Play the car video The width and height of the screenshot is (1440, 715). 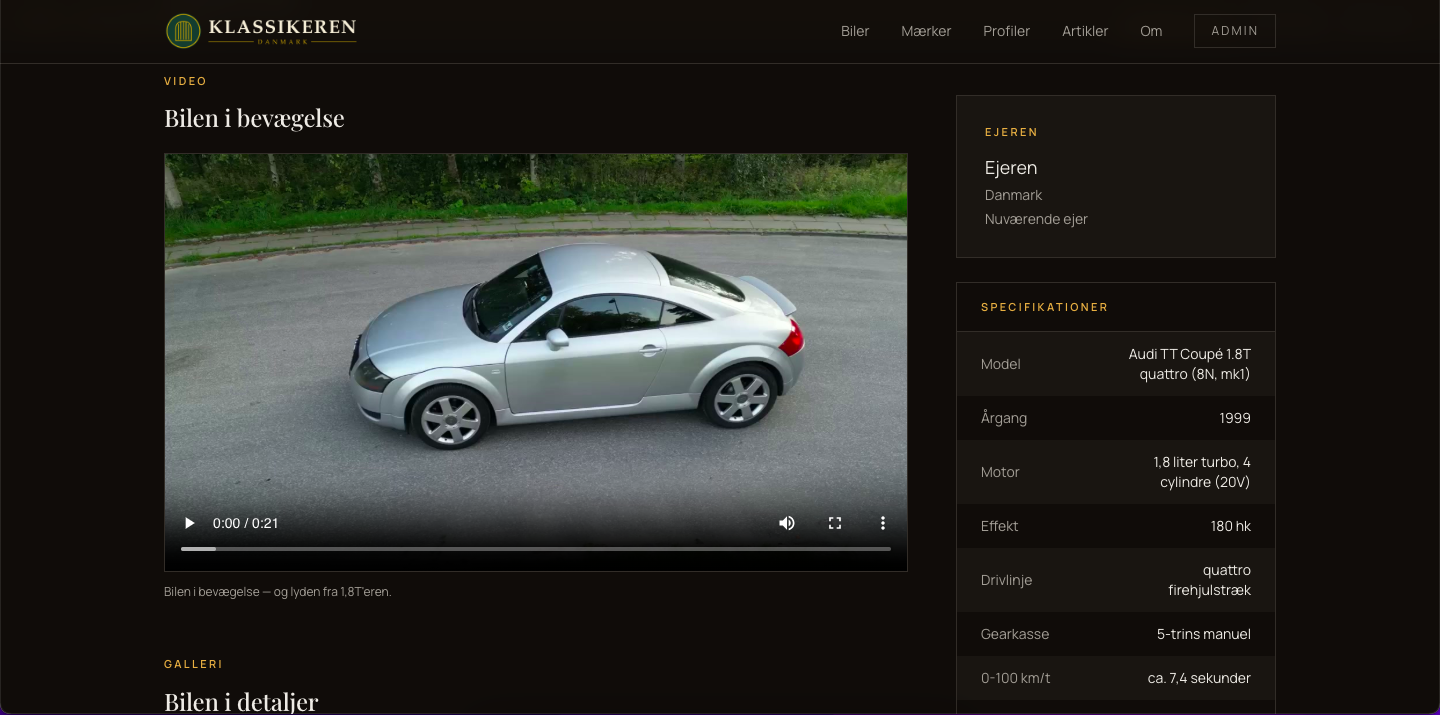coord(189,523)
